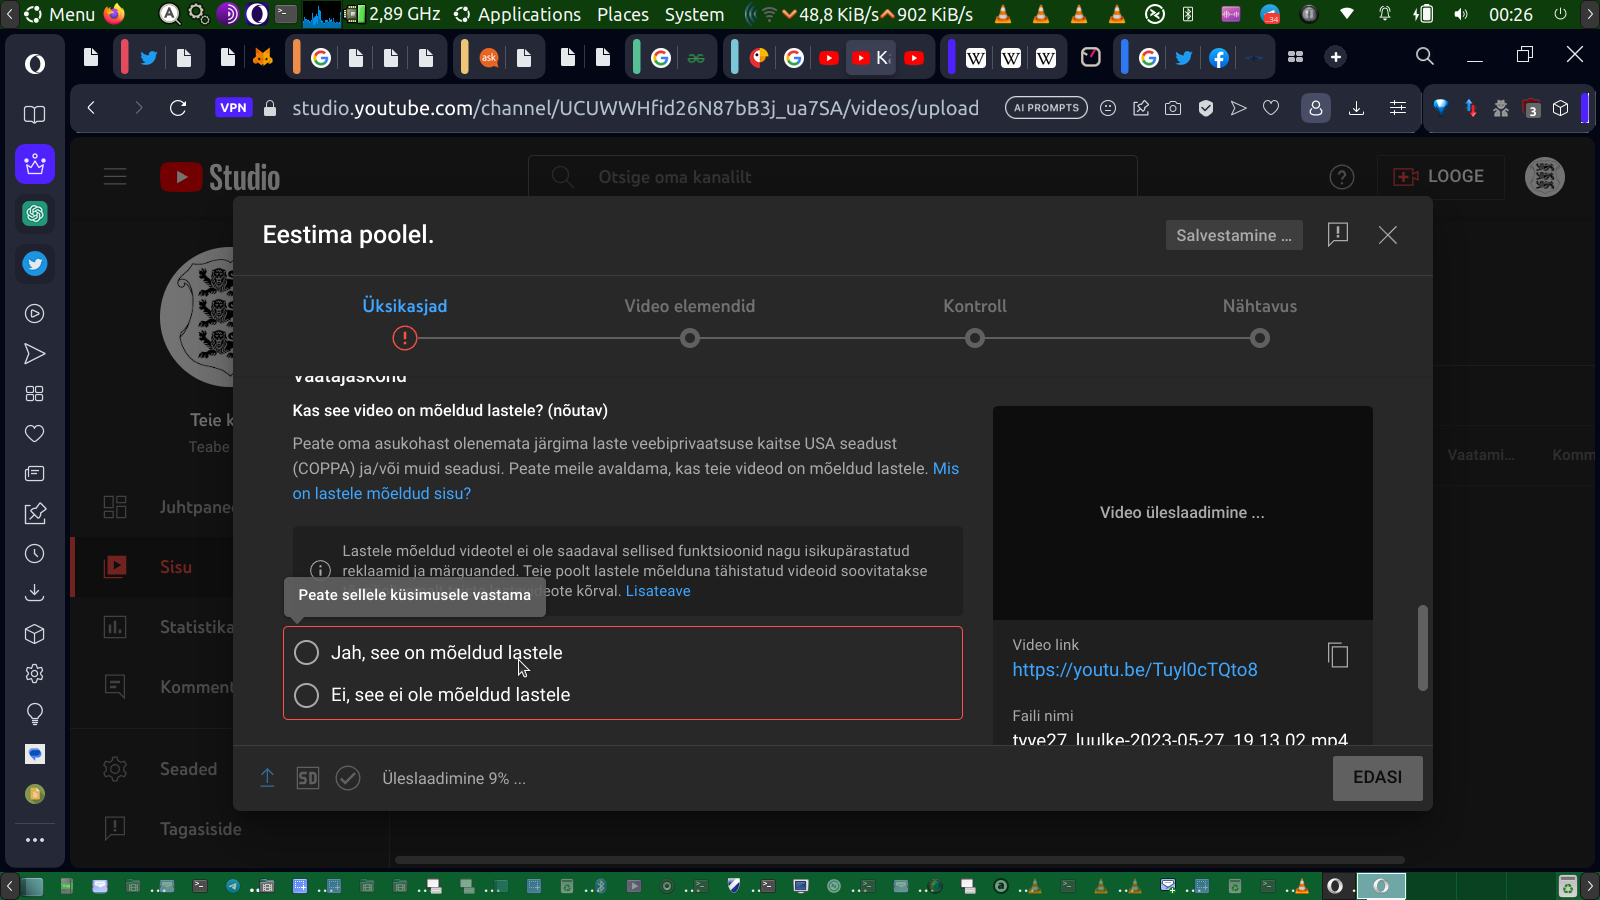
Task: Take a snapshot with camera icon
Action: click(1173, 108)
